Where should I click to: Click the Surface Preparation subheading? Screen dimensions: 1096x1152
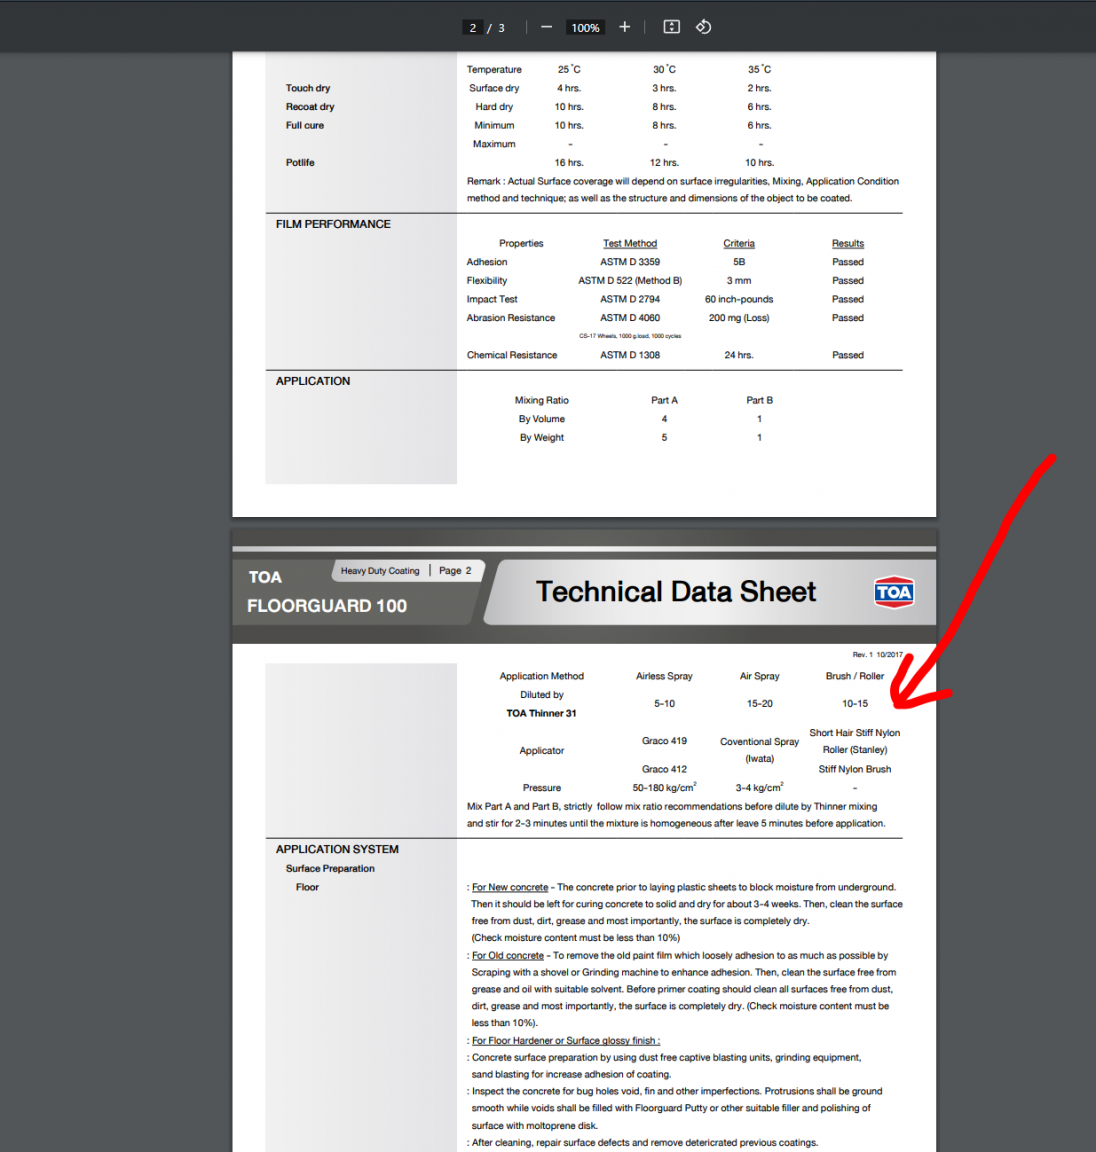point(330,868)
